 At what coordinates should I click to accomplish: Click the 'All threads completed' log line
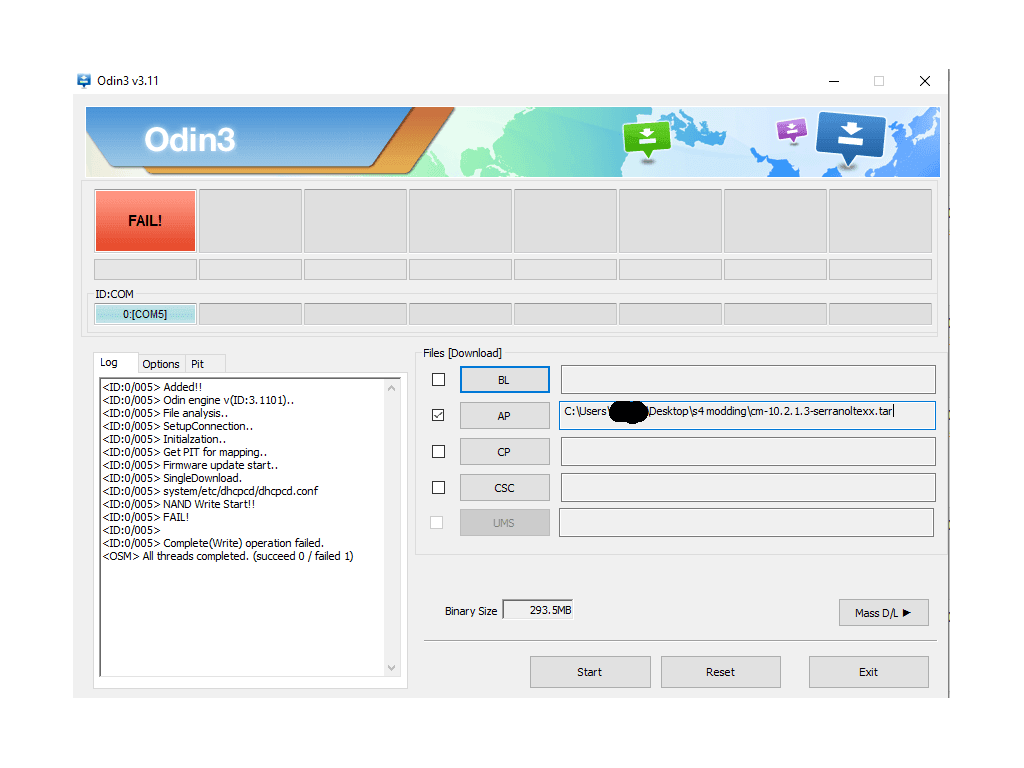pos(228,556)
